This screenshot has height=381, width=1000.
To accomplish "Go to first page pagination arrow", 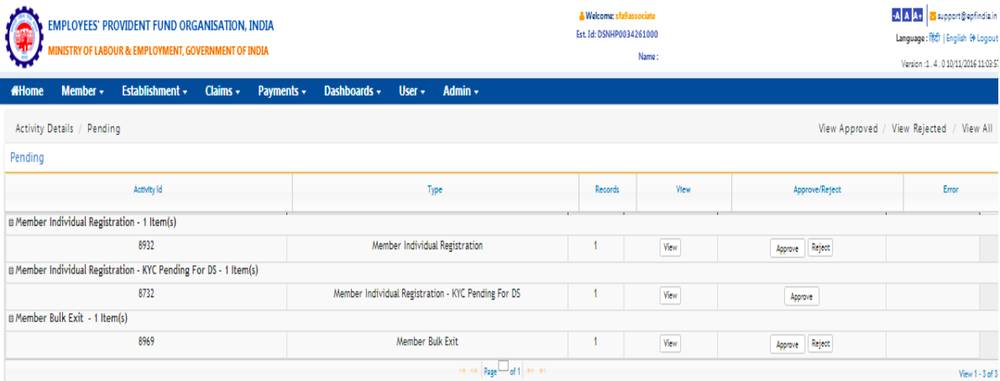I will (x=462, y=371).
